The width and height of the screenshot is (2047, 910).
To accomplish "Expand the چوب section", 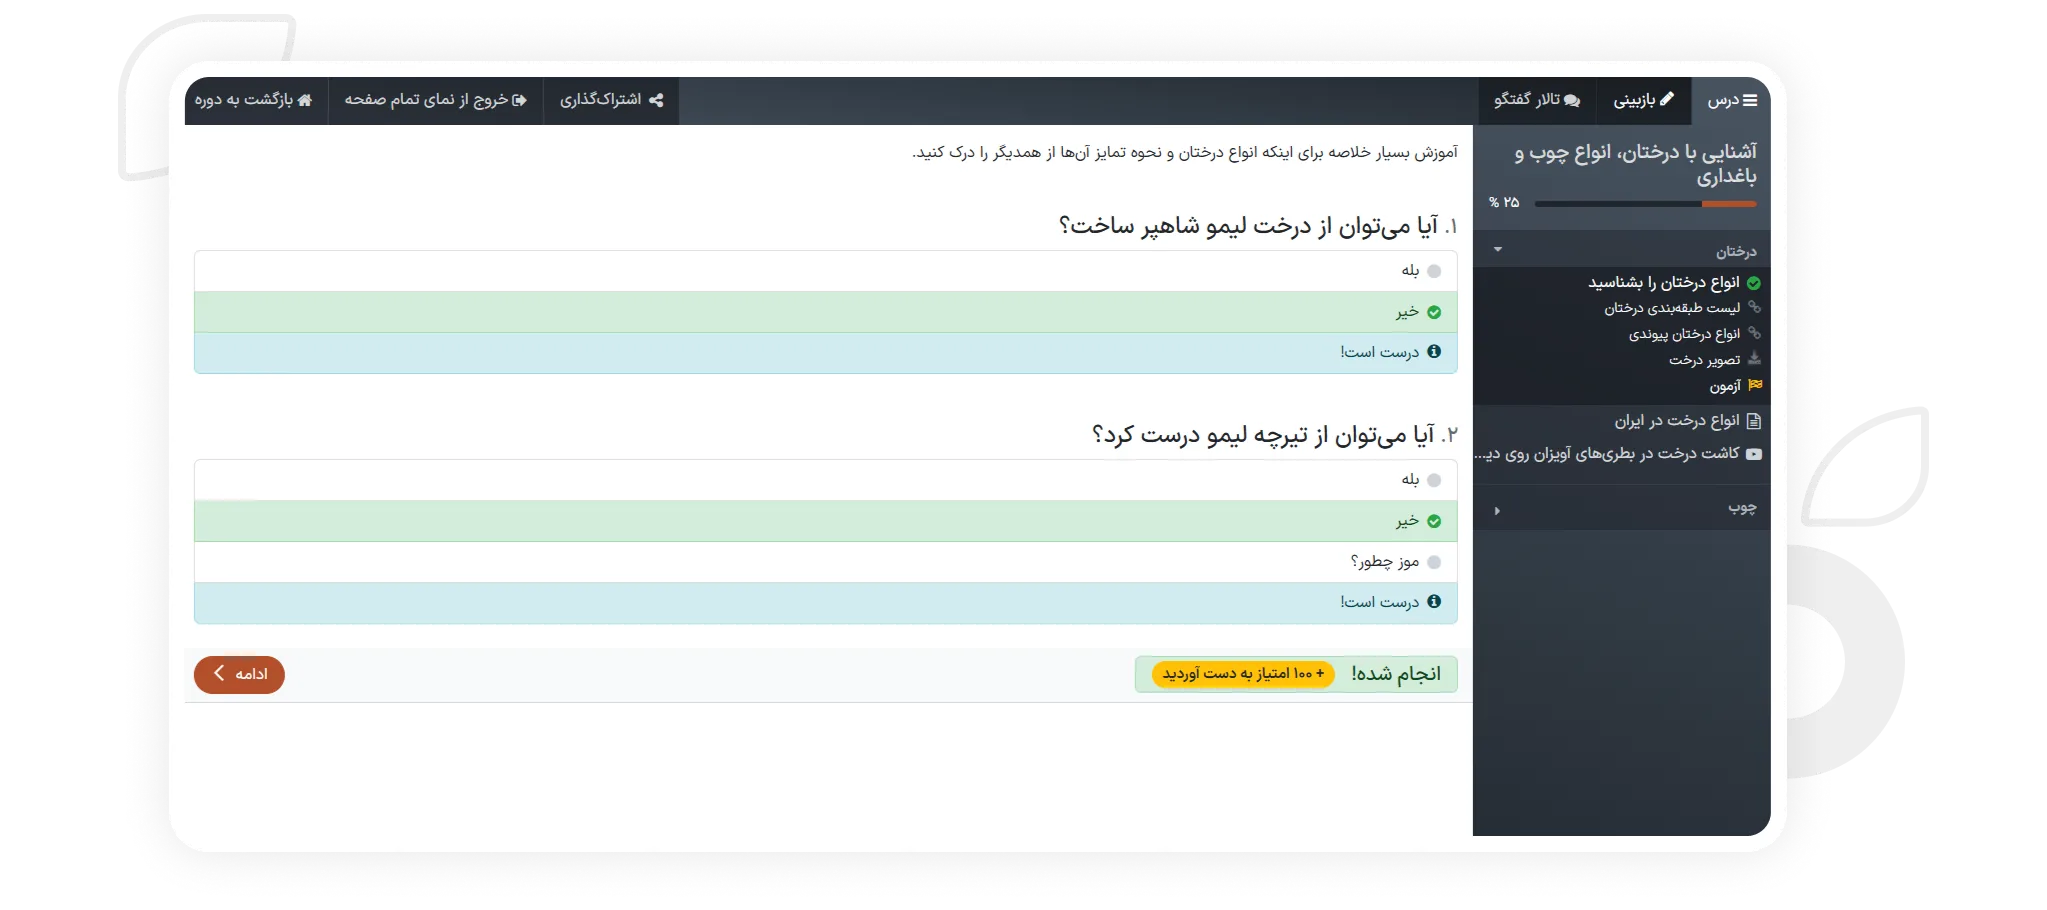I will (x=1497, y=510).
